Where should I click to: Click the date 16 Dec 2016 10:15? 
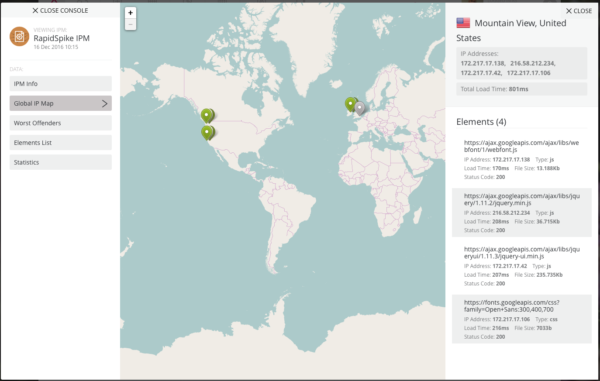(x=56, y=47)
